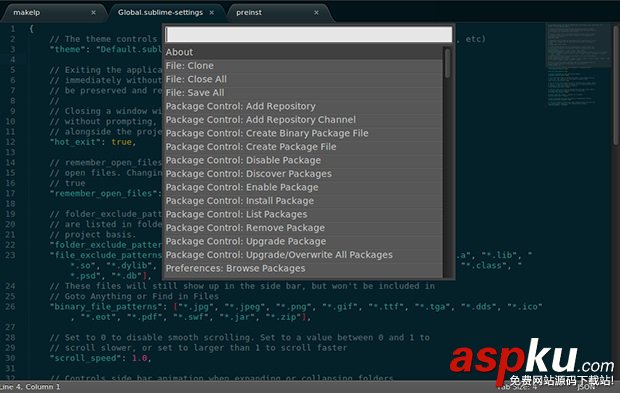Select File: Close All command

(303, 79)
